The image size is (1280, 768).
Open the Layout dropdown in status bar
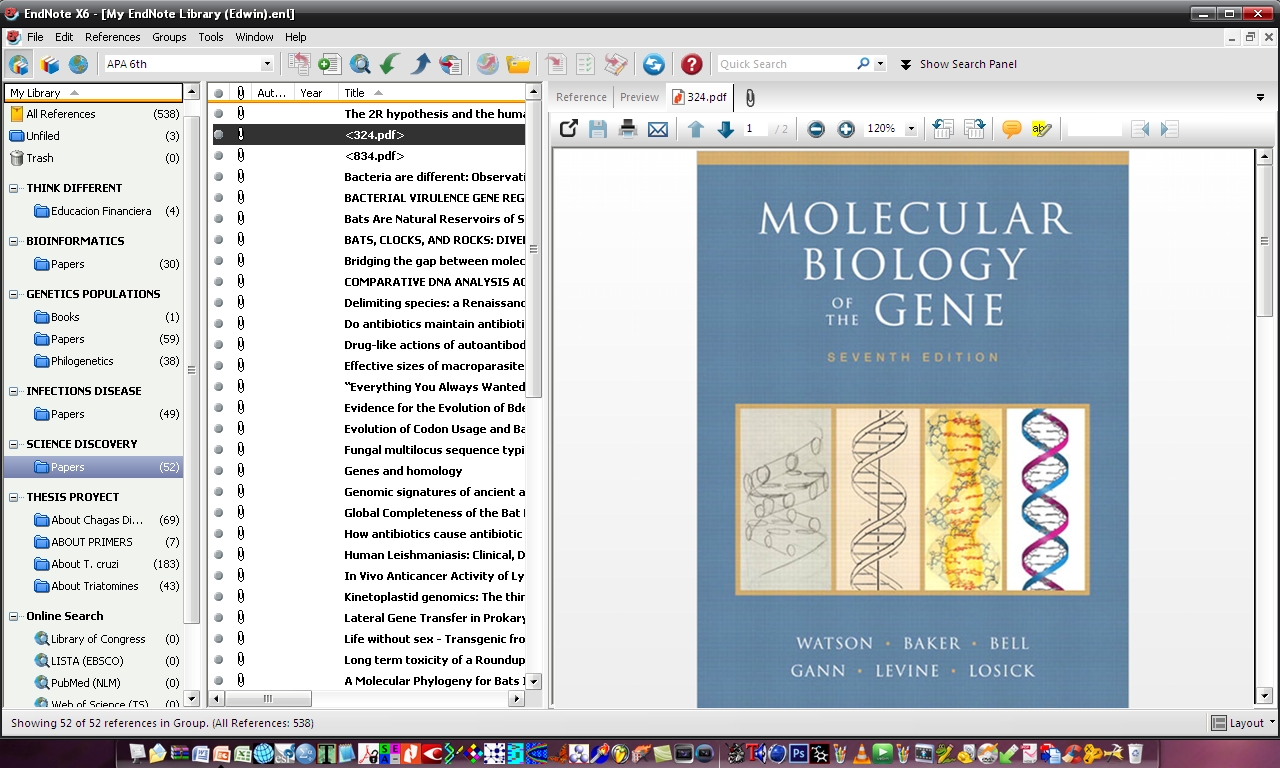click(1243, 723)
